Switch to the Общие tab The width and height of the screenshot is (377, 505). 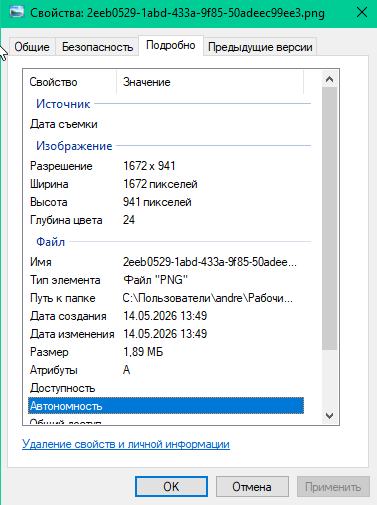click(x=32, y=47)
